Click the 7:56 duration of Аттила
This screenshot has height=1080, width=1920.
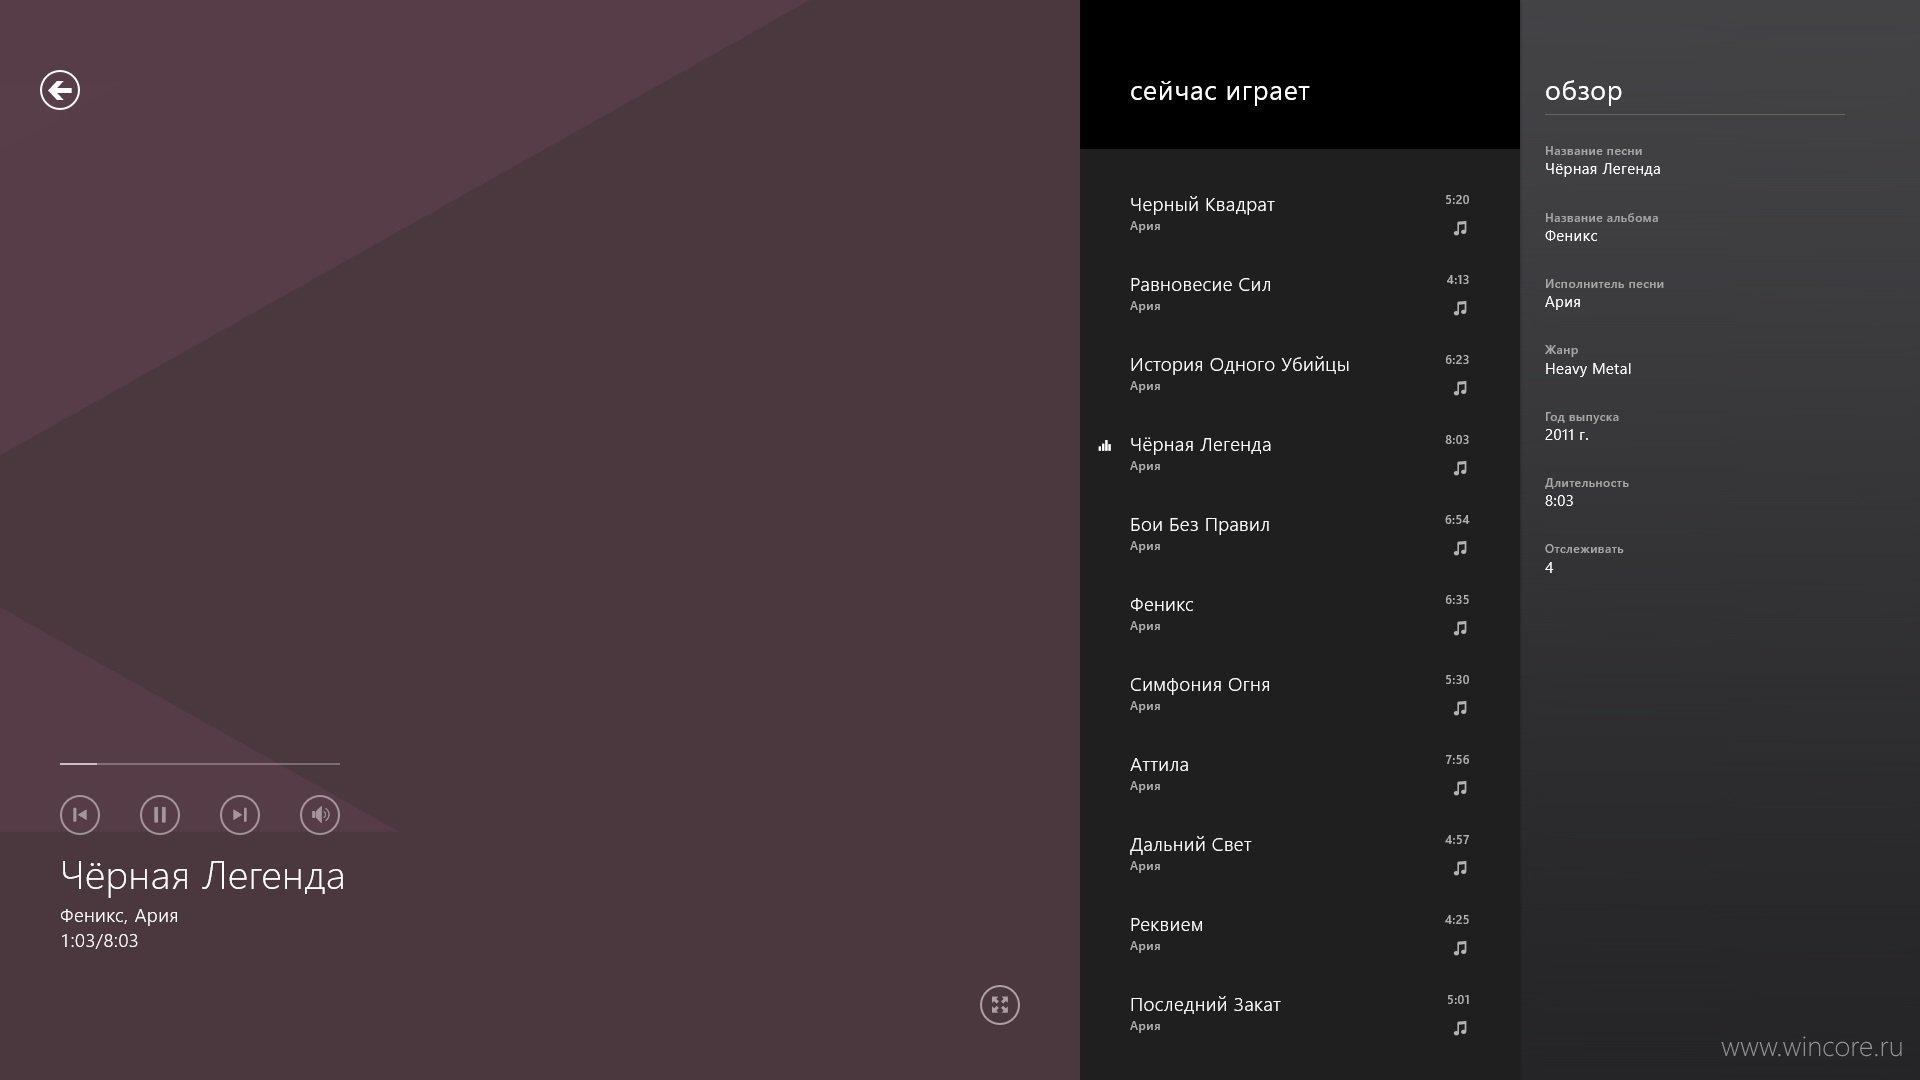coord(1457,760)
